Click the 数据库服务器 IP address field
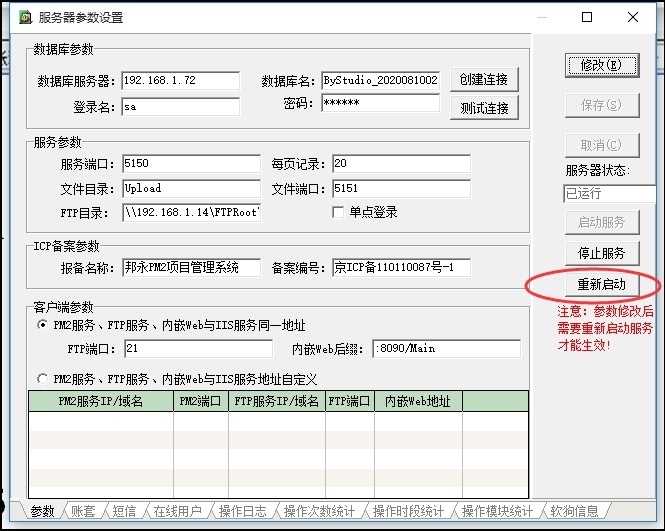Screen dimensions: 665x531 [x=180, y=80]
